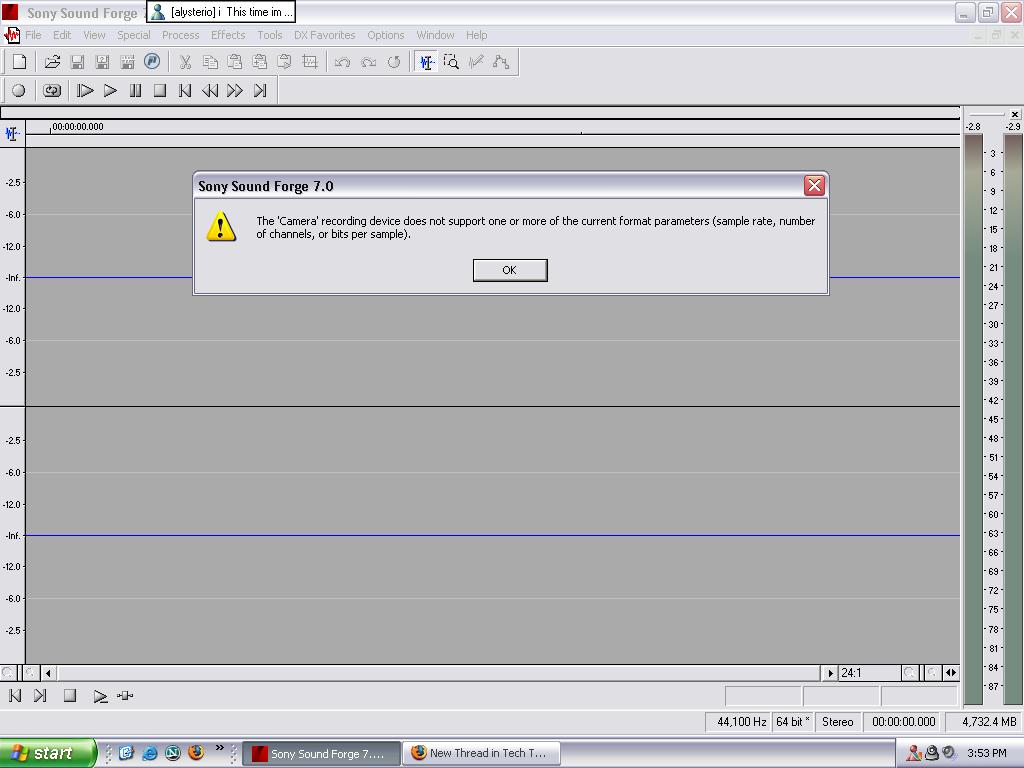The width and height of the screenshot is (1024, 768).
Task: Click the Rewind transport button
Action: point(210,91)
